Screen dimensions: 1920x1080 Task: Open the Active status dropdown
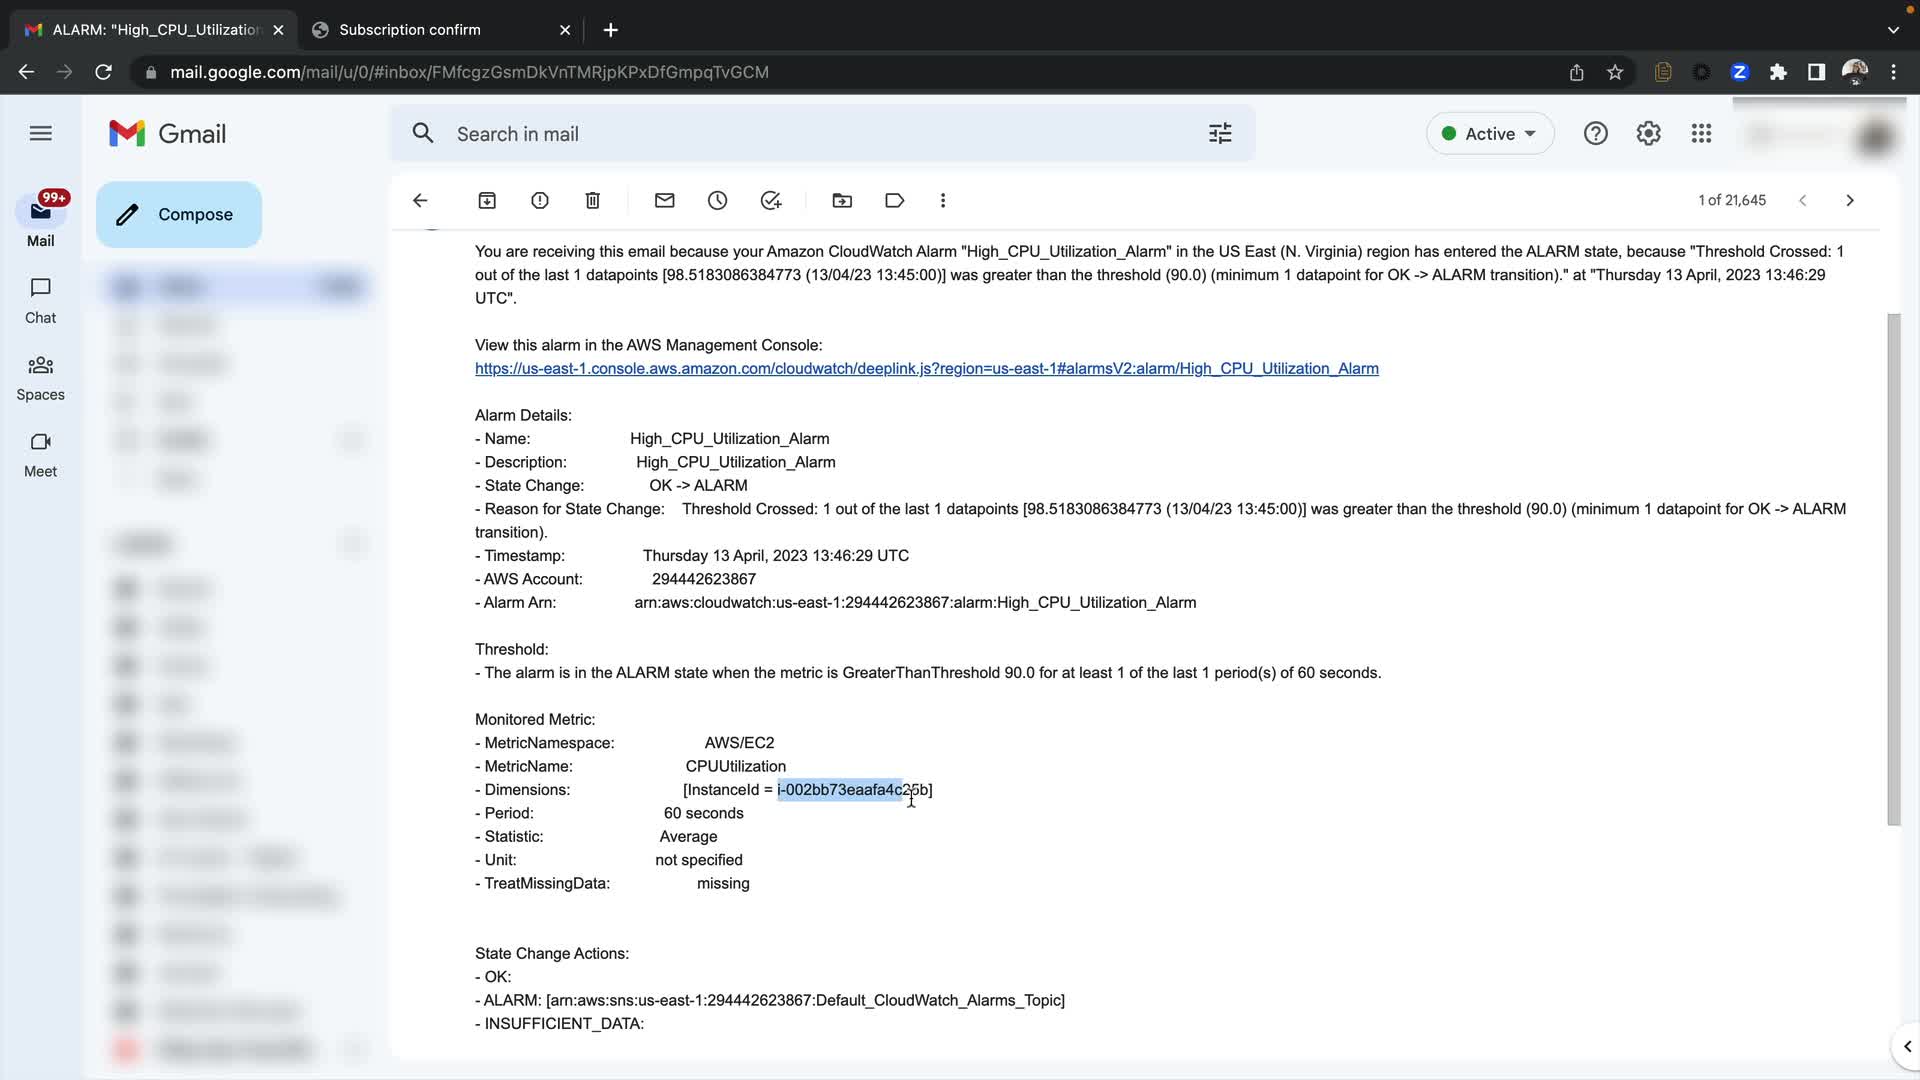1490,133
